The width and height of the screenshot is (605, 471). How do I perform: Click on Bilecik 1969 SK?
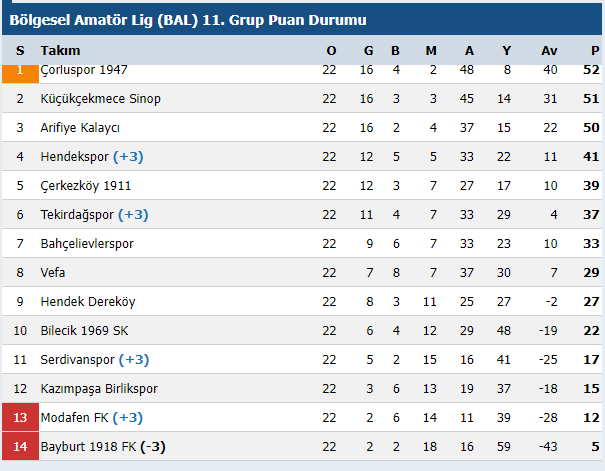[86, 331]
